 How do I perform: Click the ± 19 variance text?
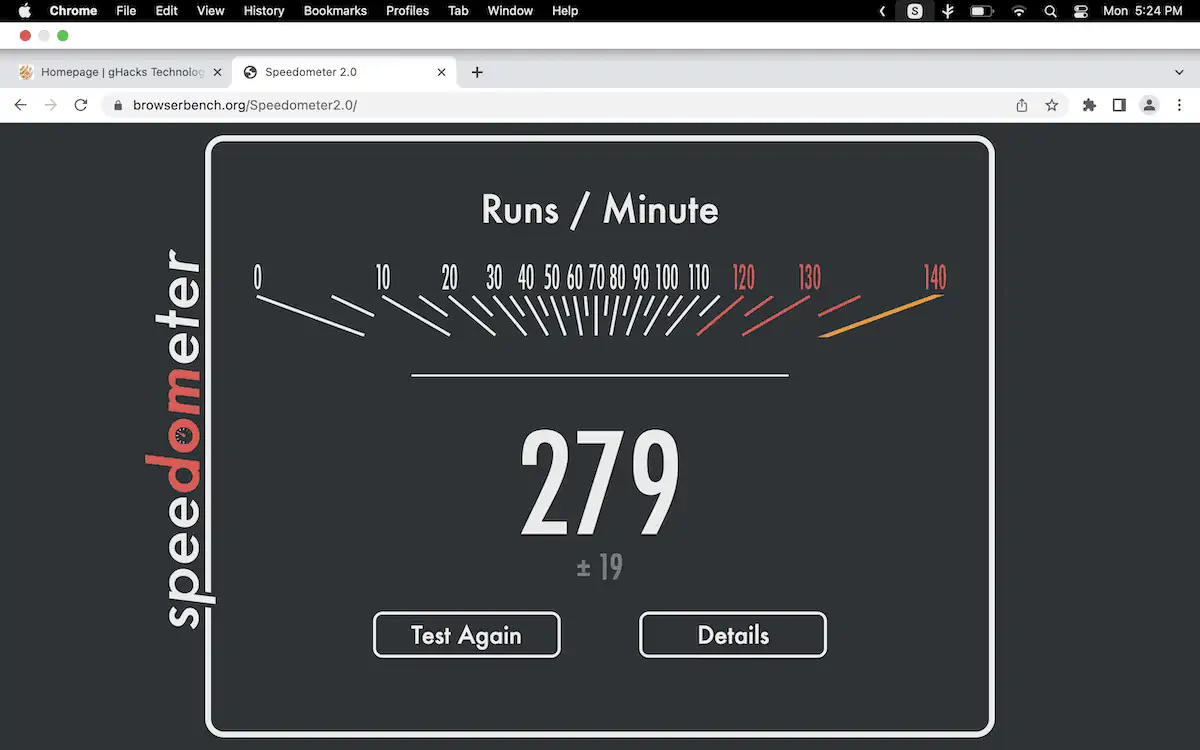(600, 568)
